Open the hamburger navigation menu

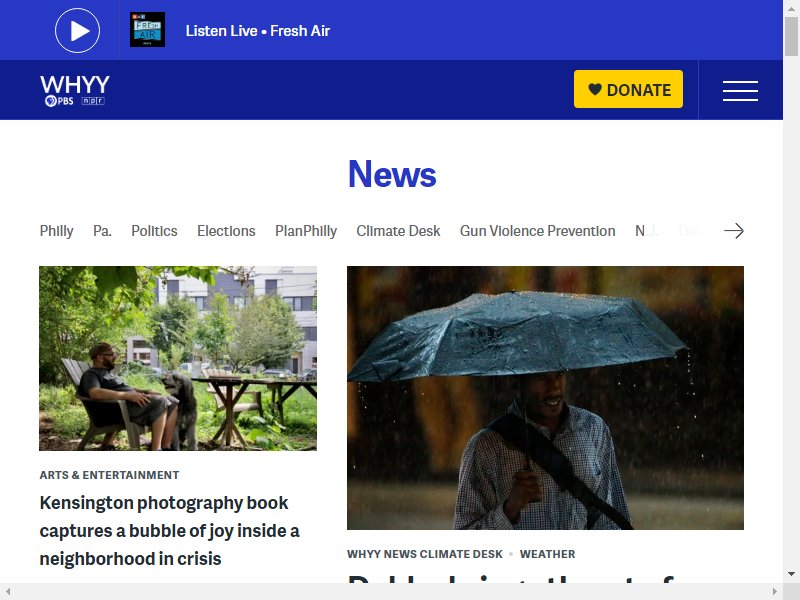coord(740,90)
